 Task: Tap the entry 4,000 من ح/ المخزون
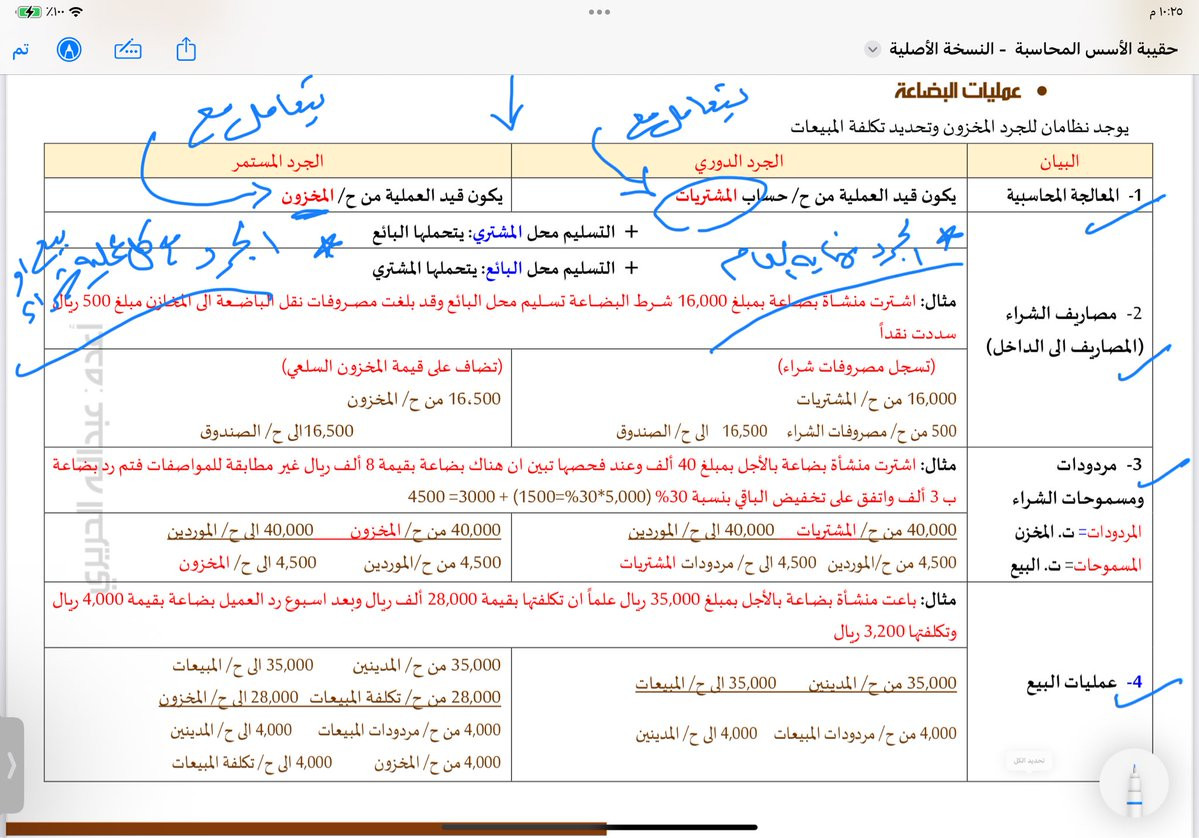437,762
